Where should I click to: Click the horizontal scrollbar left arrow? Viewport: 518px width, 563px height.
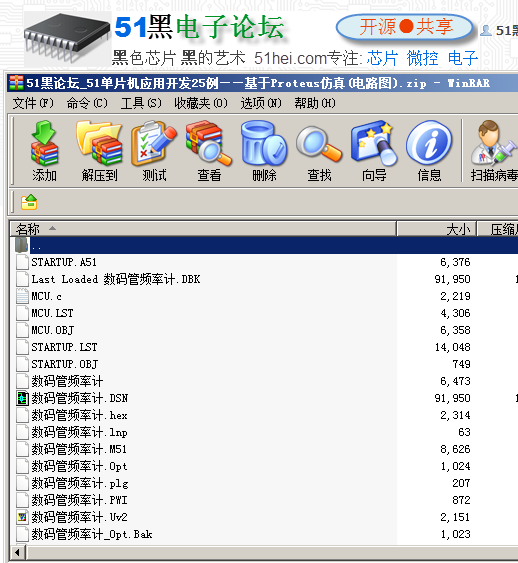17,552
